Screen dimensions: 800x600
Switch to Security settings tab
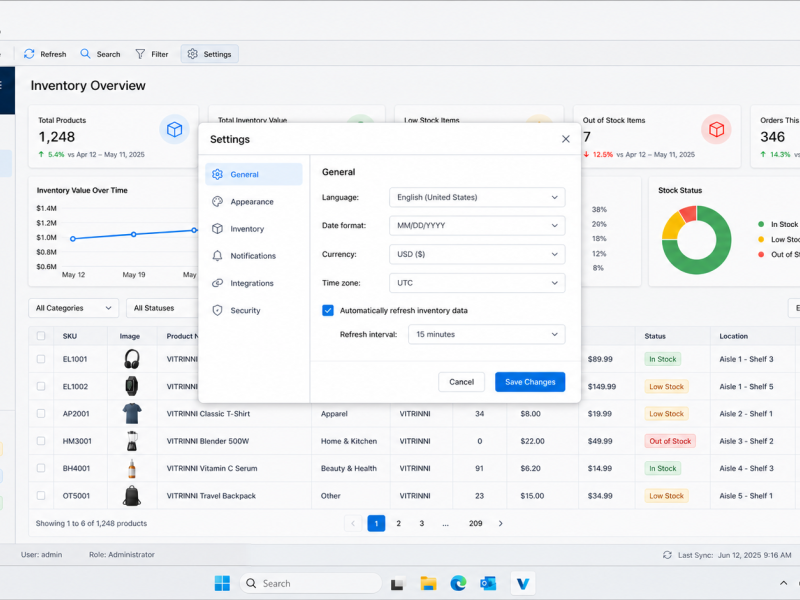(254, 310)
